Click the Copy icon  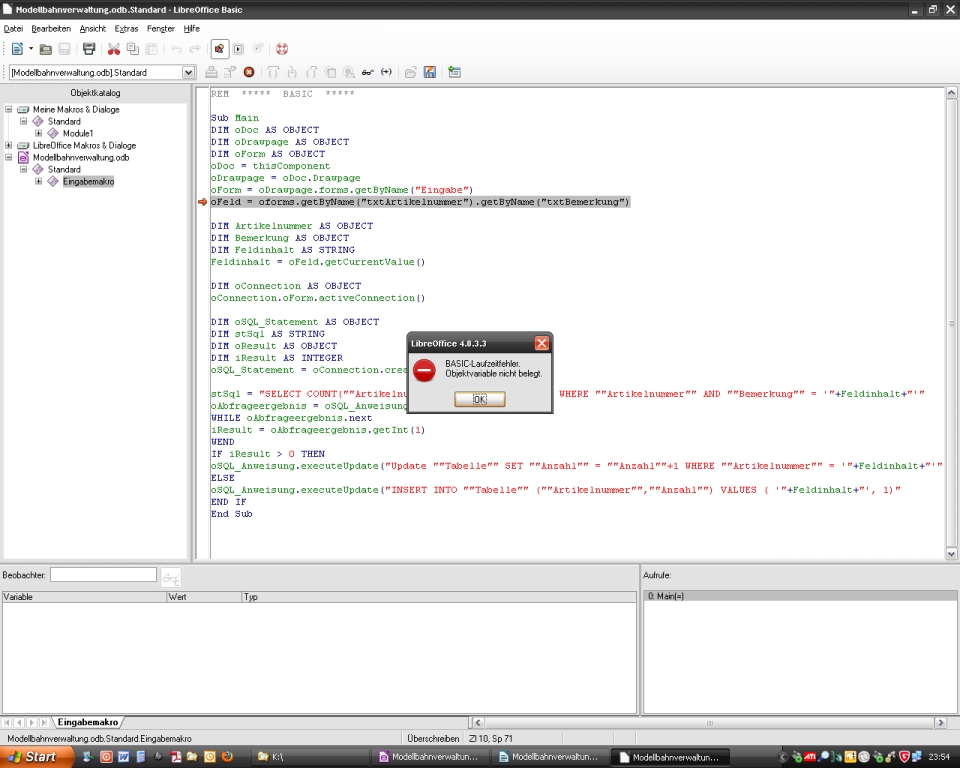point(132,49)
